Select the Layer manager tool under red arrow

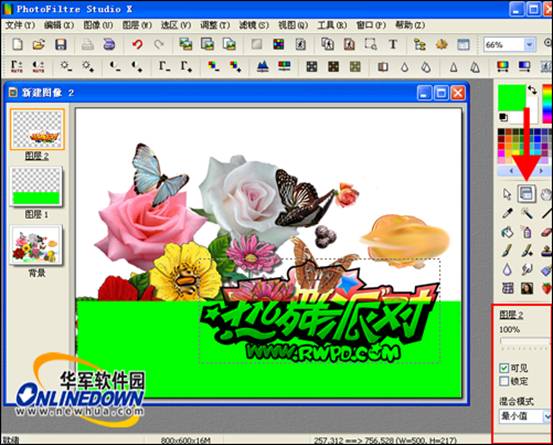[526, 194]
